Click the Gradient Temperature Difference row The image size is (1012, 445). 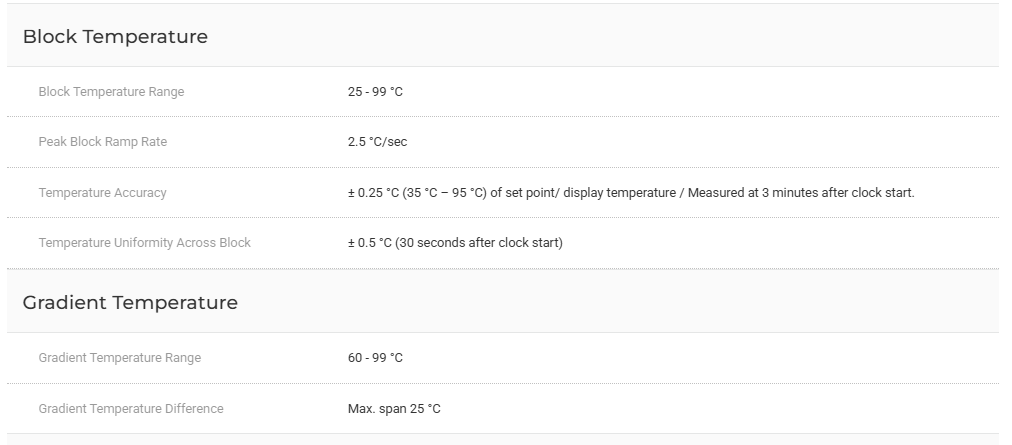503,409
